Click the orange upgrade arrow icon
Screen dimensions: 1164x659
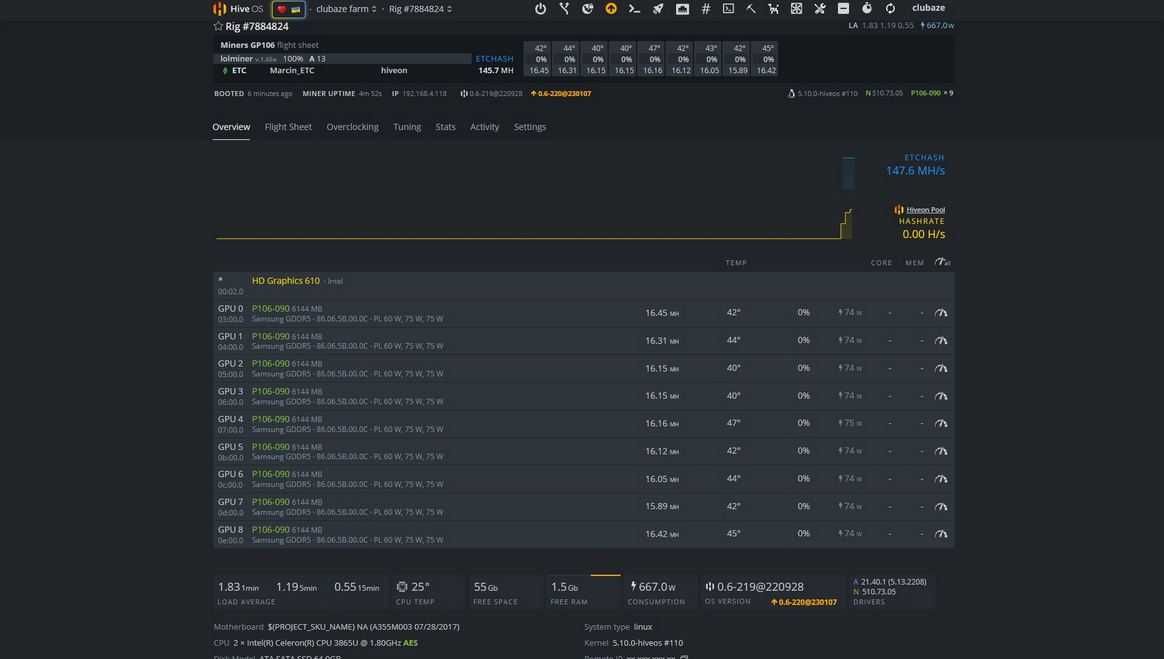tap(611, 9)
